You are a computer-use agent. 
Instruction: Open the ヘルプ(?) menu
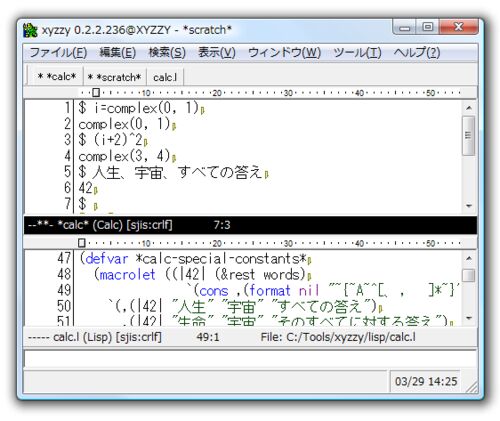click(x=417, y=53)
